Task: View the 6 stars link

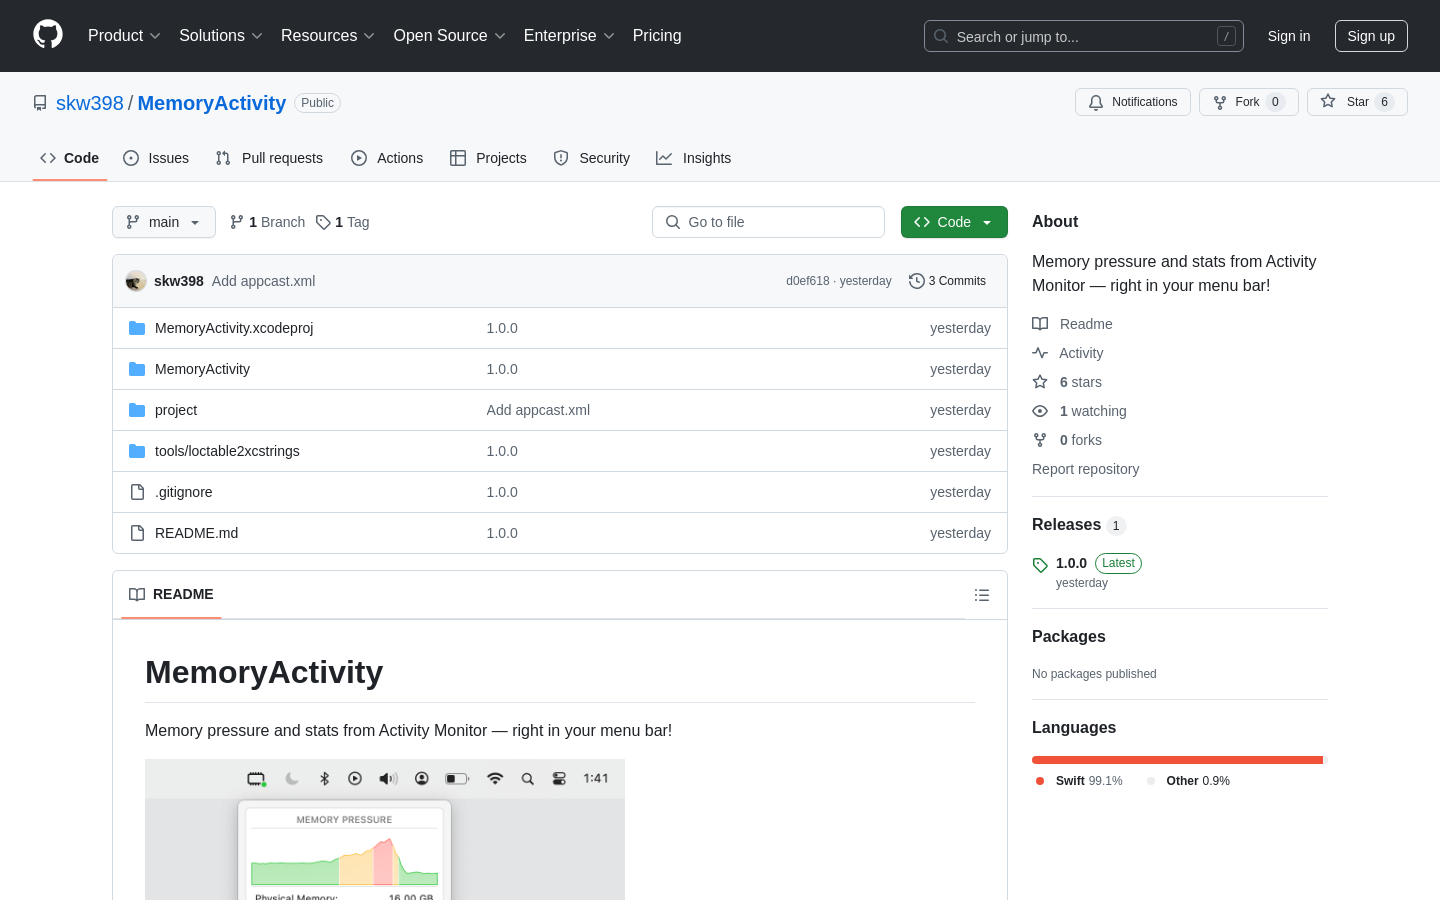Action: [x=1067, y=382]
